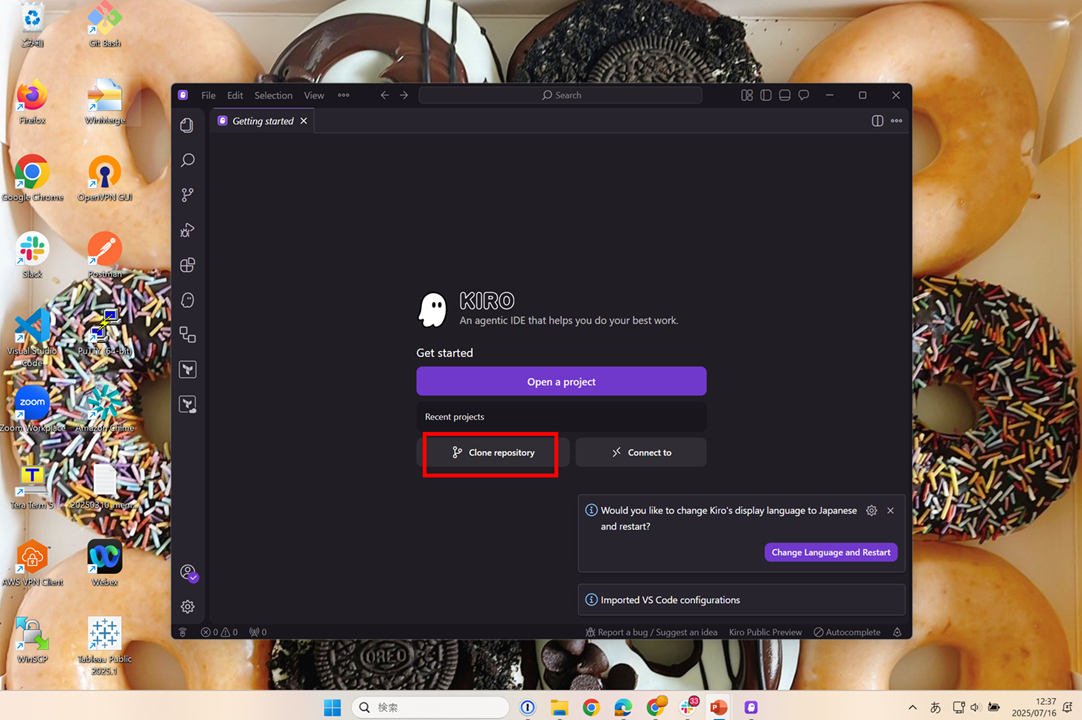Screen dimensions: 1082x720
Task: Open File Explorer from the taskbar
Action: pyautogui.click(x=559, y=707)
